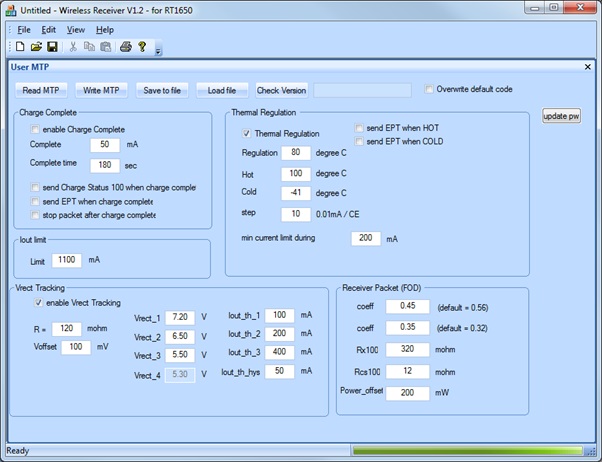Click the Vrect_2 field showing 6.50
This screenshot has height=462, width=602.
(180, 337)
